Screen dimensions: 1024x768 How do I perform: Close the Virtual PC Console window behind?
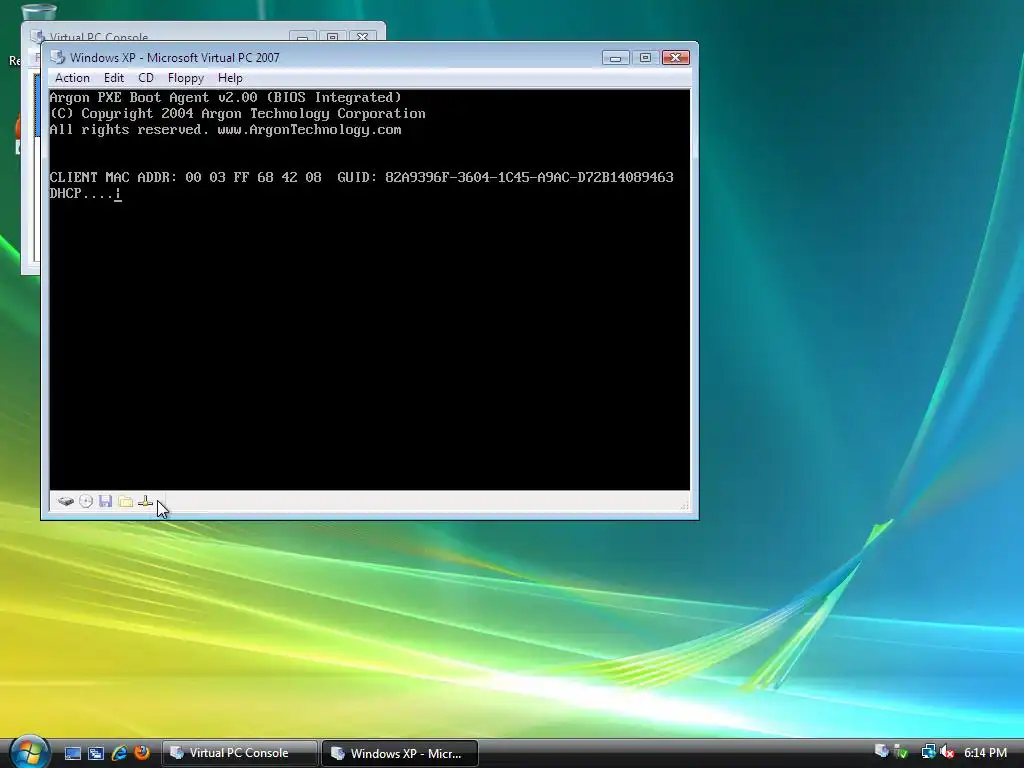[x=363, y=37]
